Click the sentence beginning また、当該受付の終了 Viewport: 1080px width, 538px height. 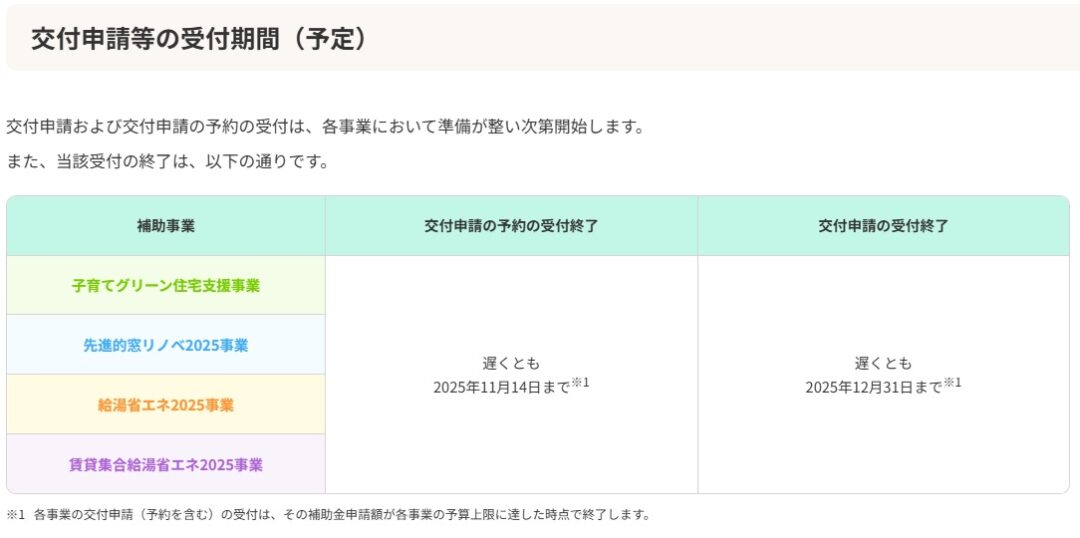tap(167, 162)
